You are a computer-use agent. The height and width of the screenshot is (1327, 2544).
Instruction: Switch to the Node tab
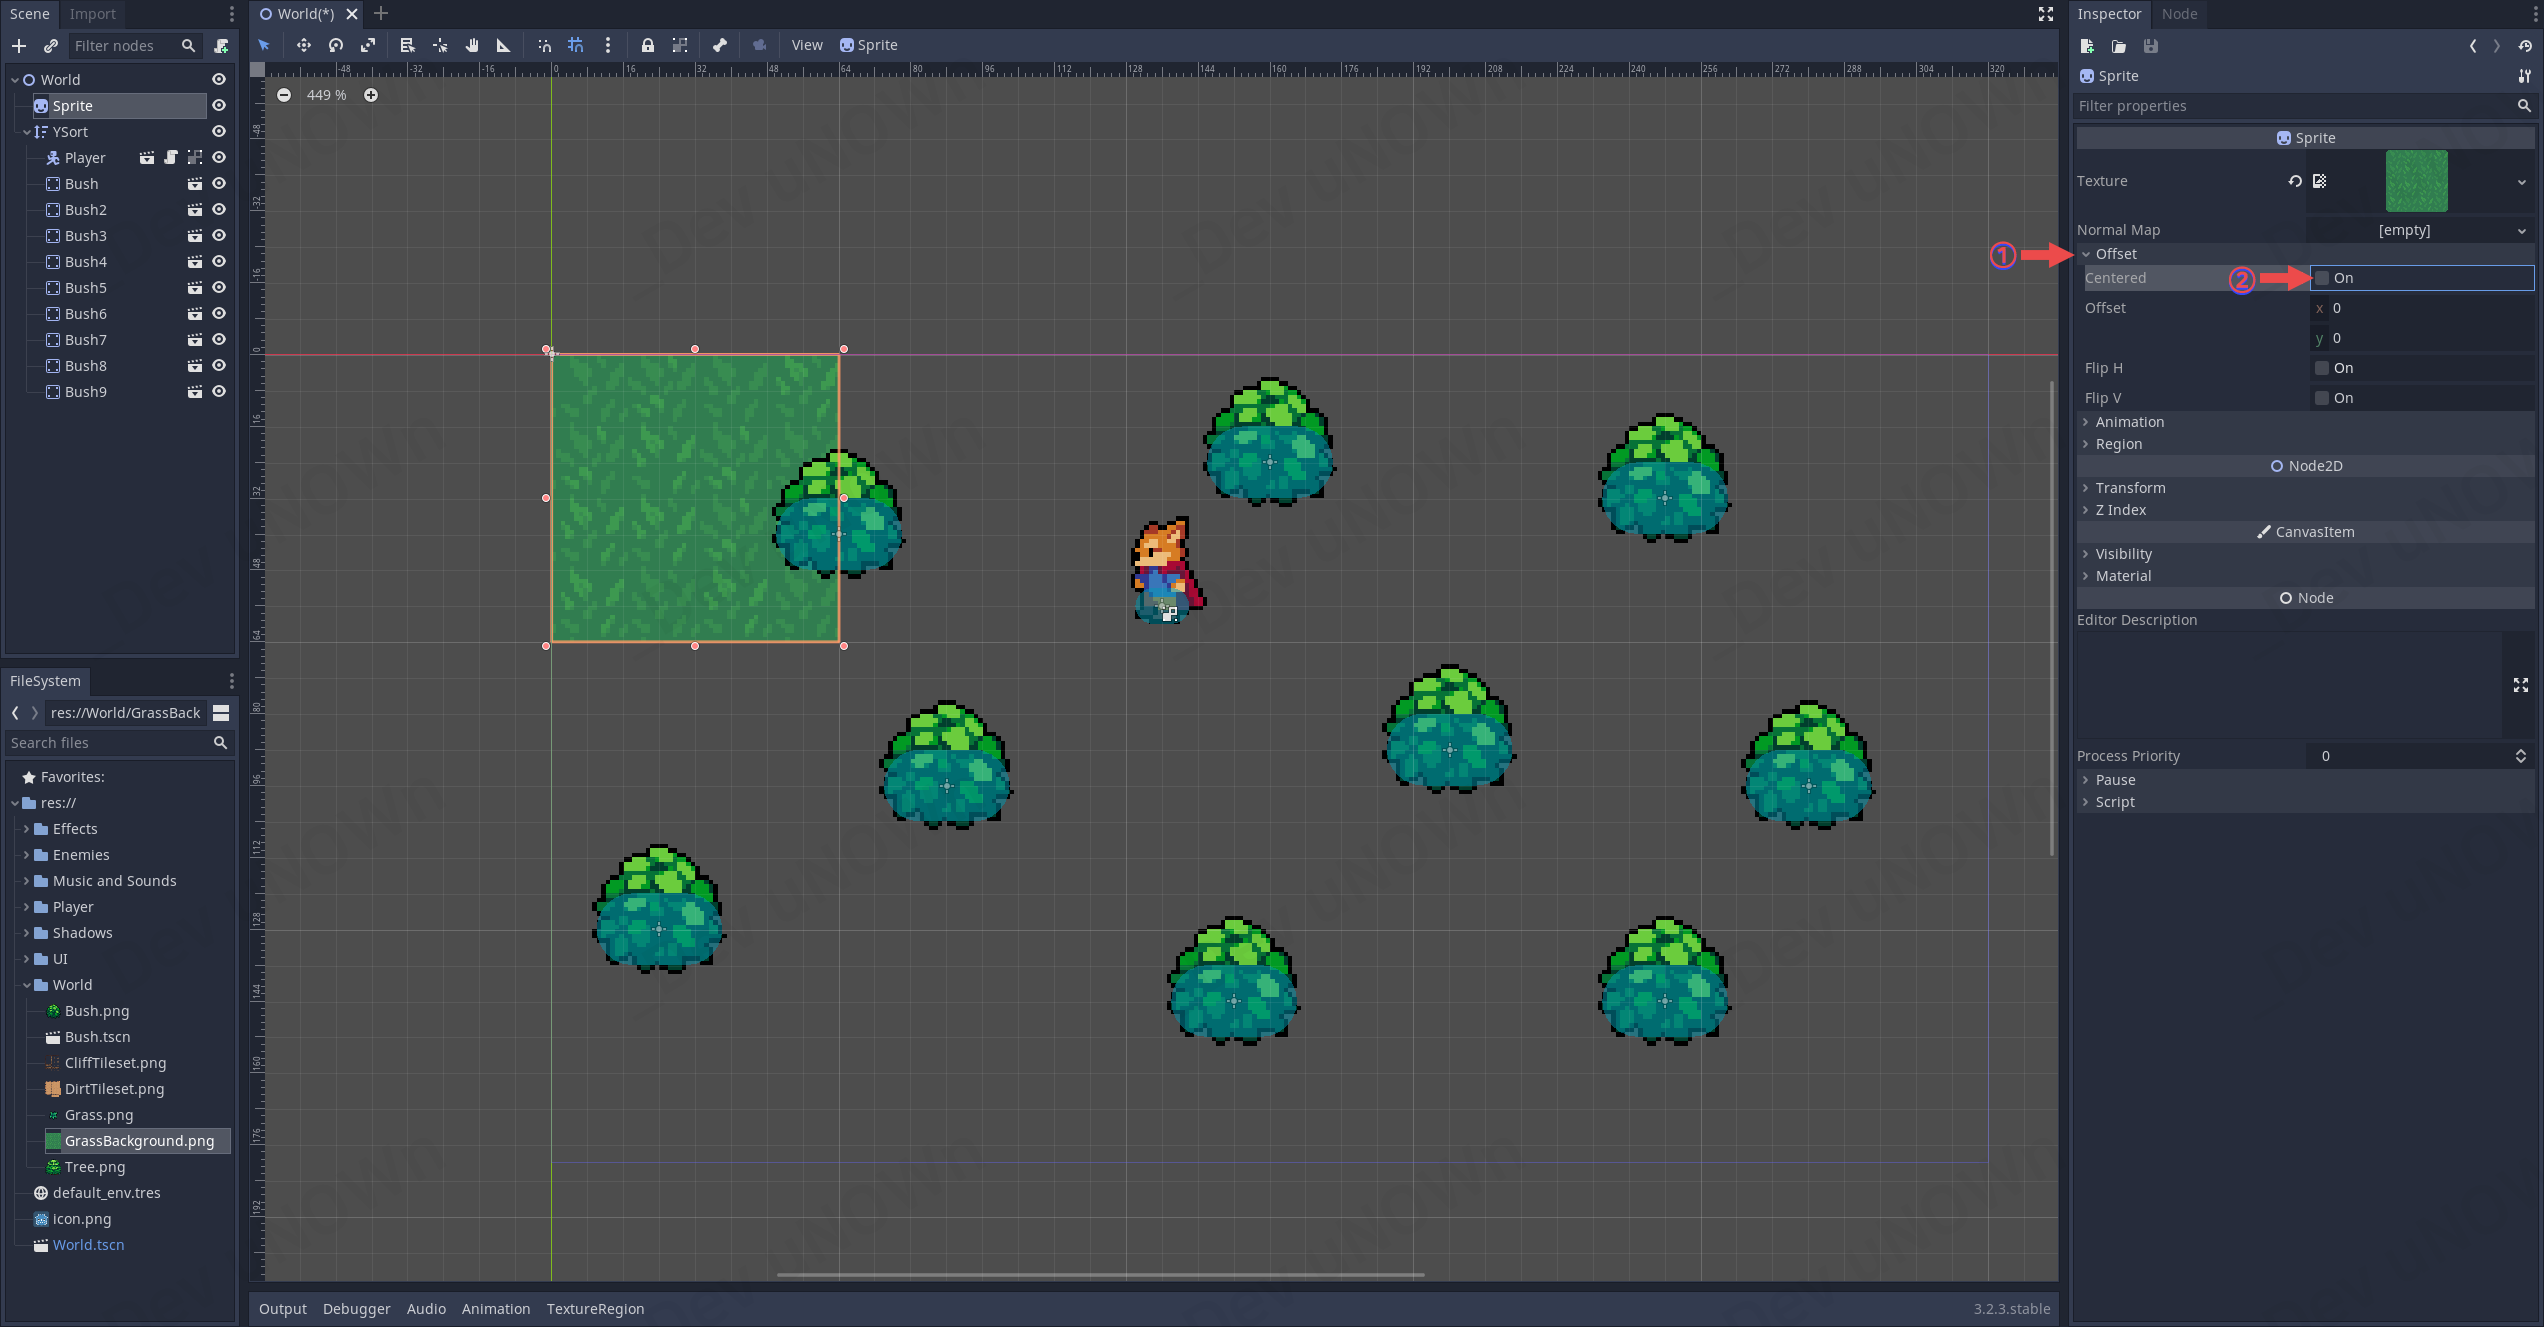coord(2179,14)
